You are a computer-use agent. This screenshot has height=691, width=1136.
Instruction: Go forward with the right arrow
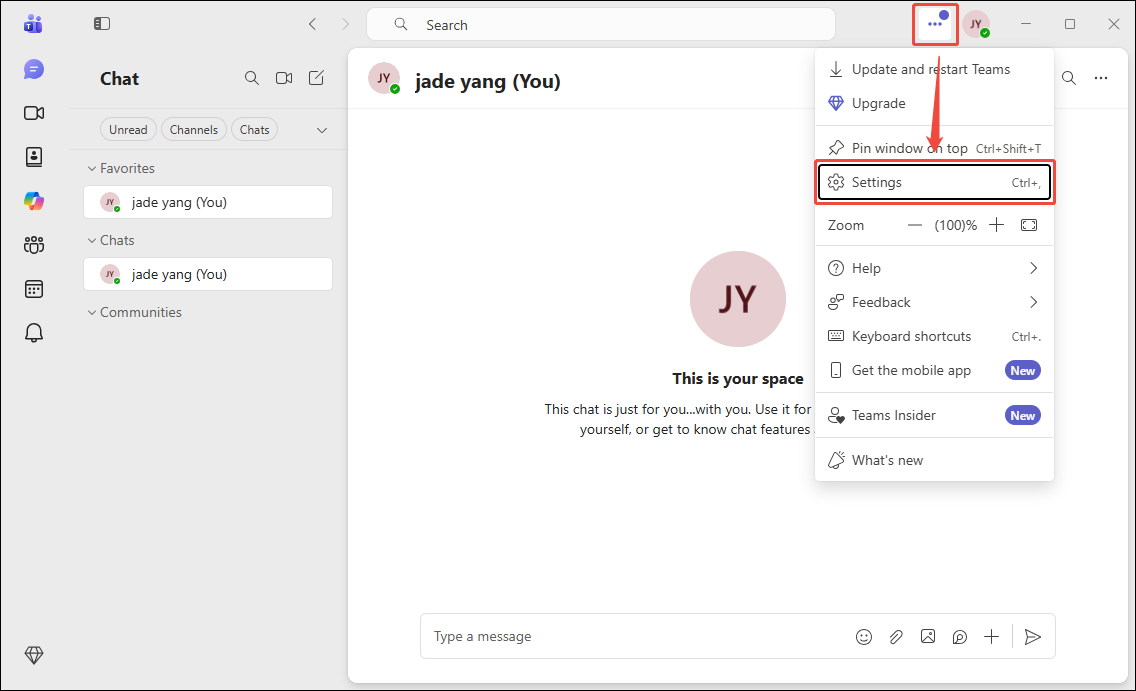pyautogui.click(x=346, y=24)
